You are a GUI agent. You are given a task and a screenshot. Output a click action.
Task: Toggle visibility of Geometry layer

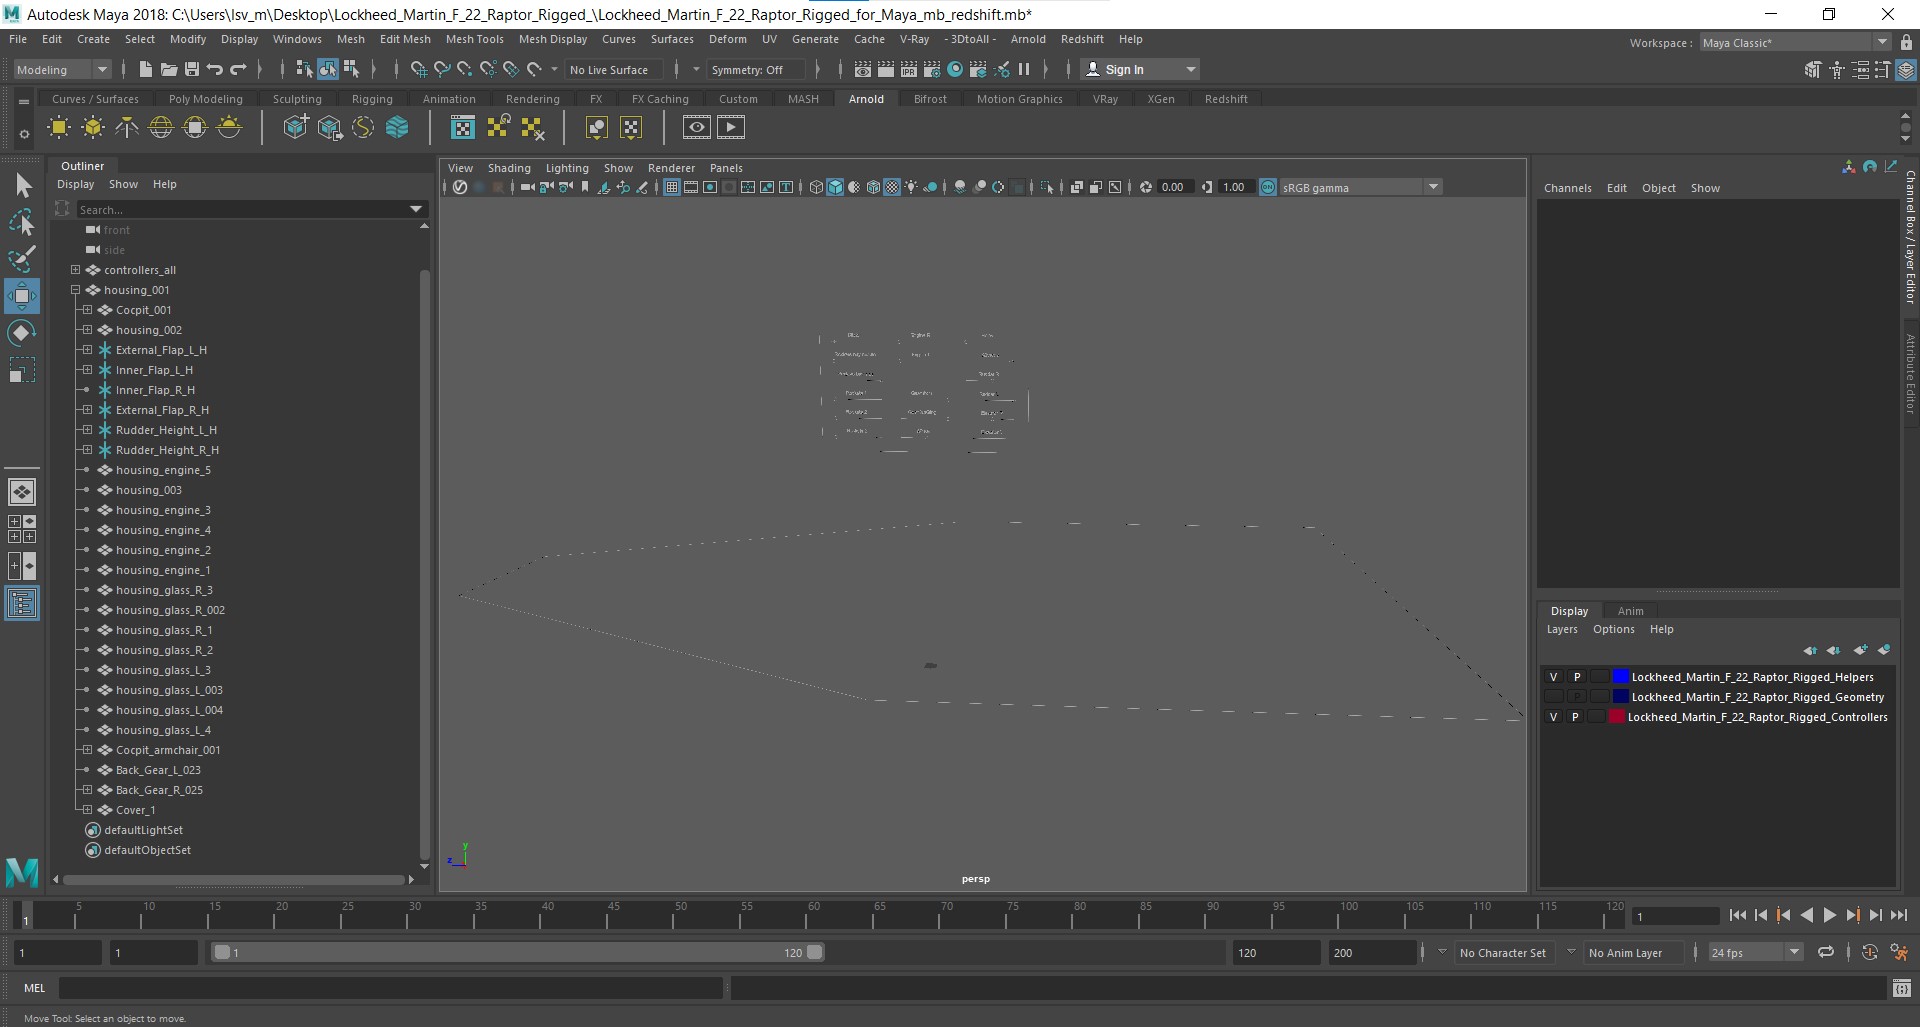(1553, 697)
